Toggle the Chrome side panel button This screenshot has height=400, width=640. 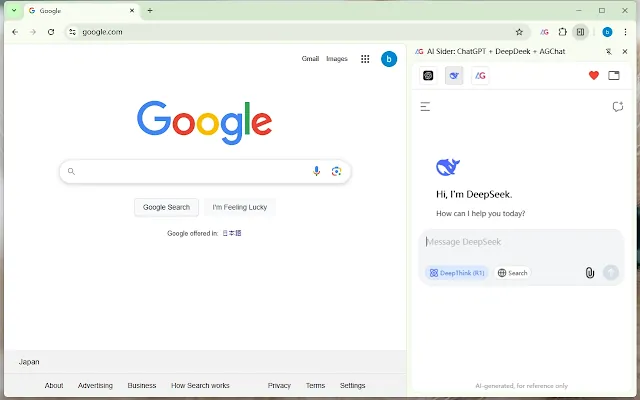coord(580,32)
